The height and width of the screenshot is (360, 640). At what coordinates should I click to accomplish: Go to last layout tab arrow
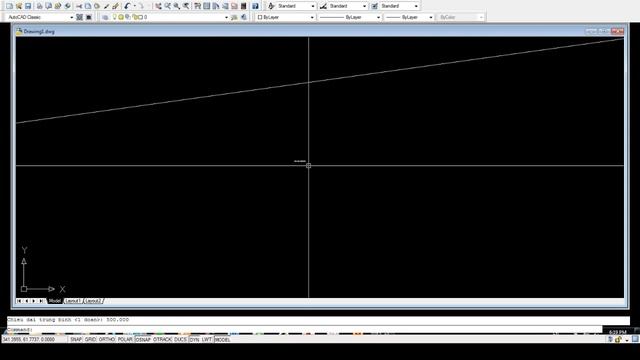coord(41,301)
